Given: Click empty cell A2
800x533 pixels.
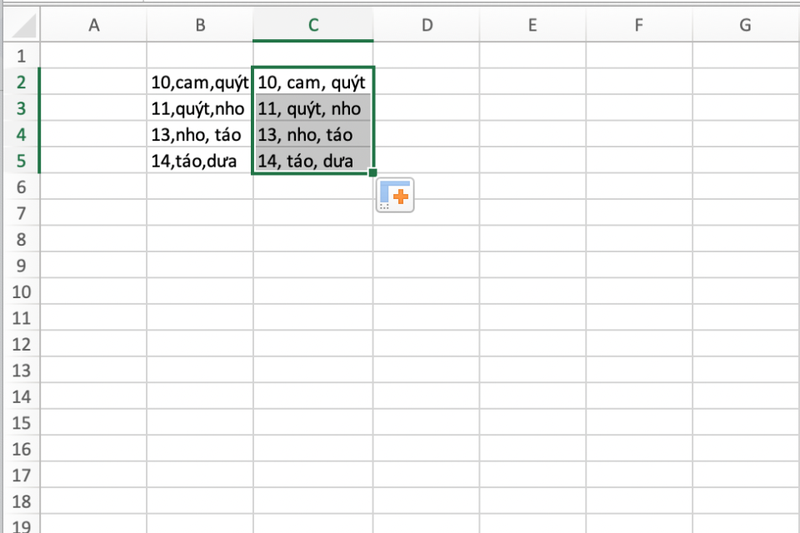Looking at the screenshot, I should pos(93,82).
